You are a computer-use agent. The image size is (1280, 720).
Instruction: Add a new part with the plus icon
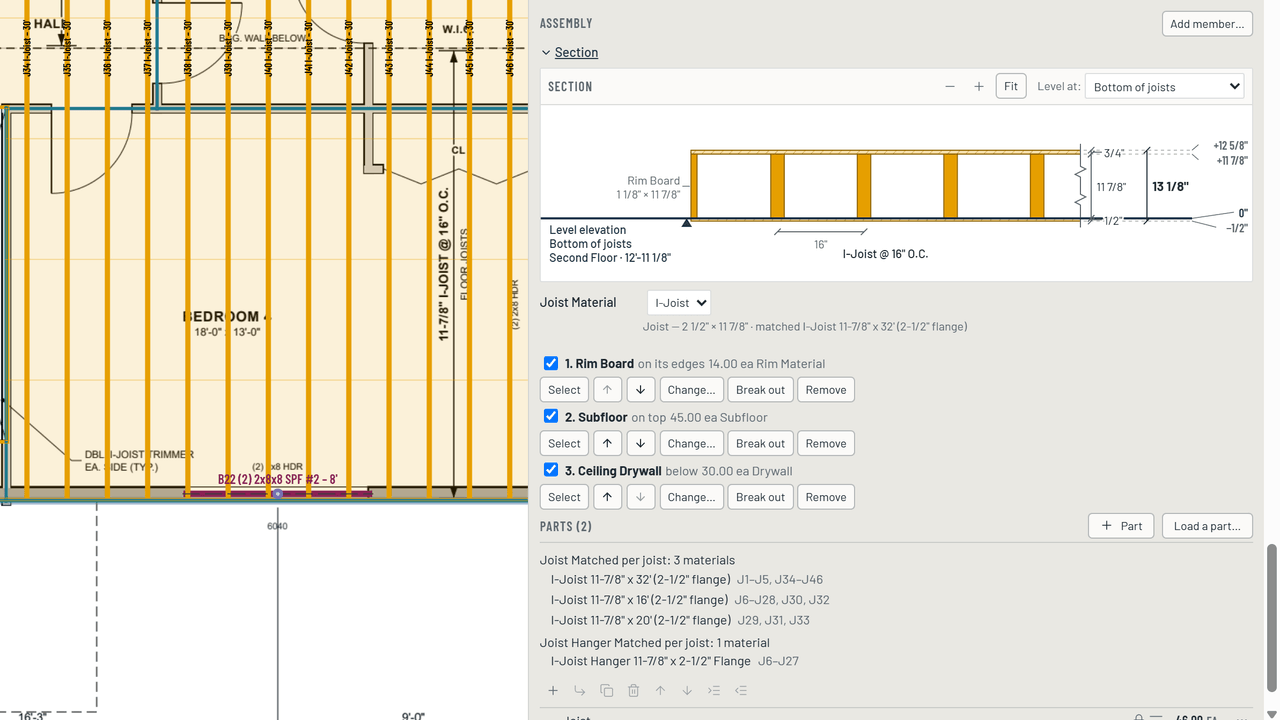[553, 690]
